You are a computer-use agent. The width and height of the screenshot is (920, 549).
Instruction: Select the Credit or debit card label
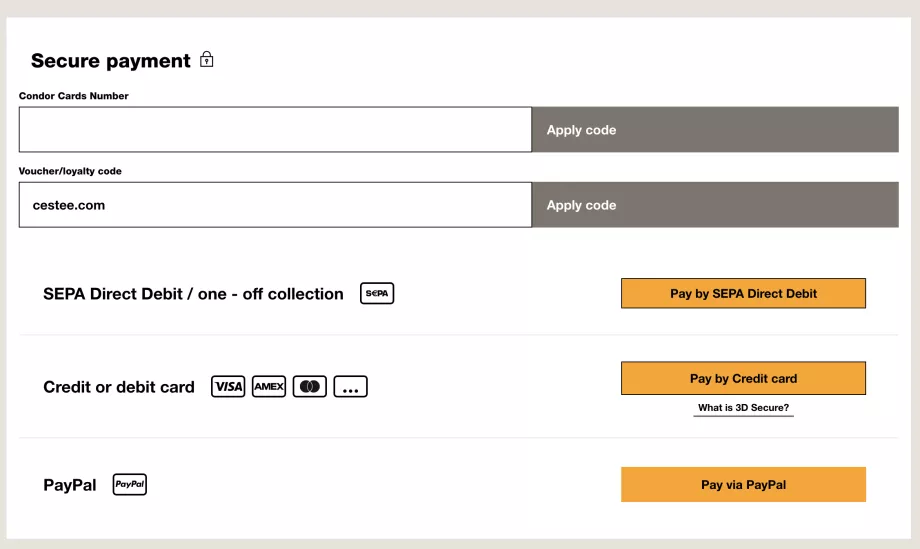tap(119, 387)
